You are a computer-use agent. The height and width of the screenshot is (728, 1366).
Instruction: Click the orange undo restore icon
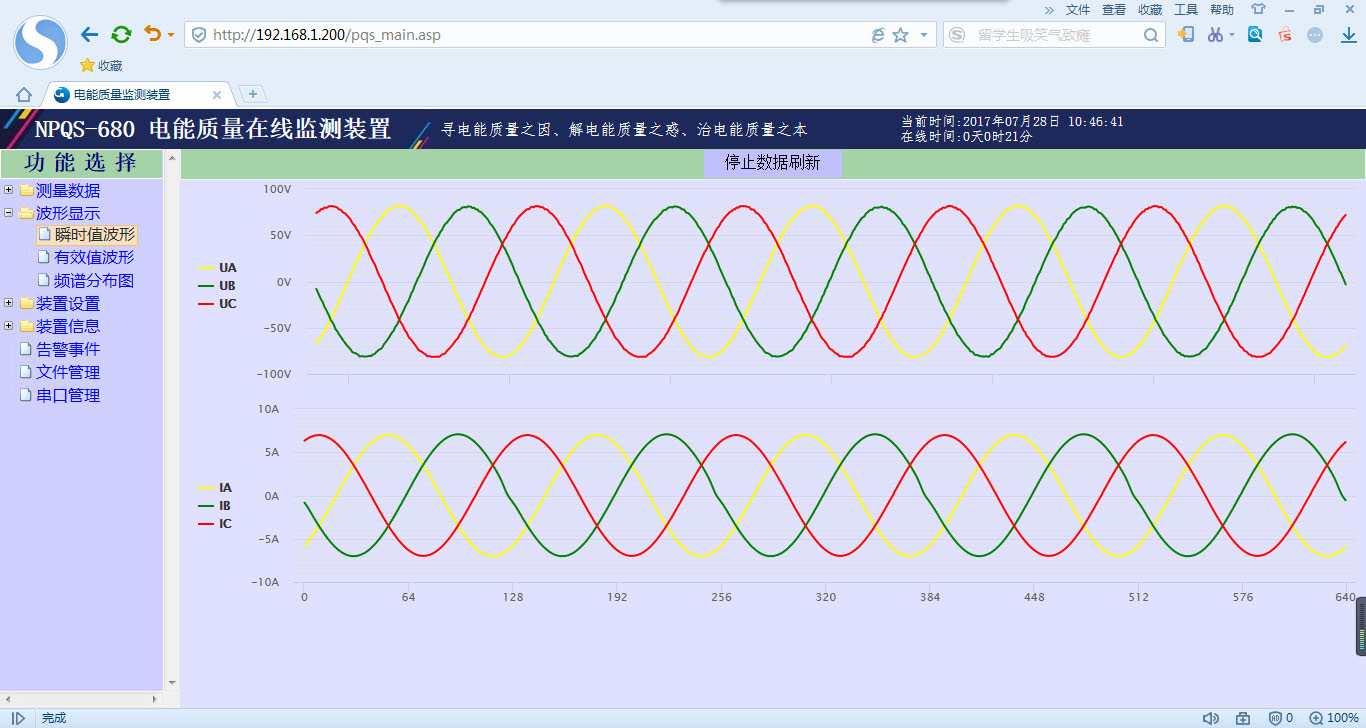click(x=153, y=34)
